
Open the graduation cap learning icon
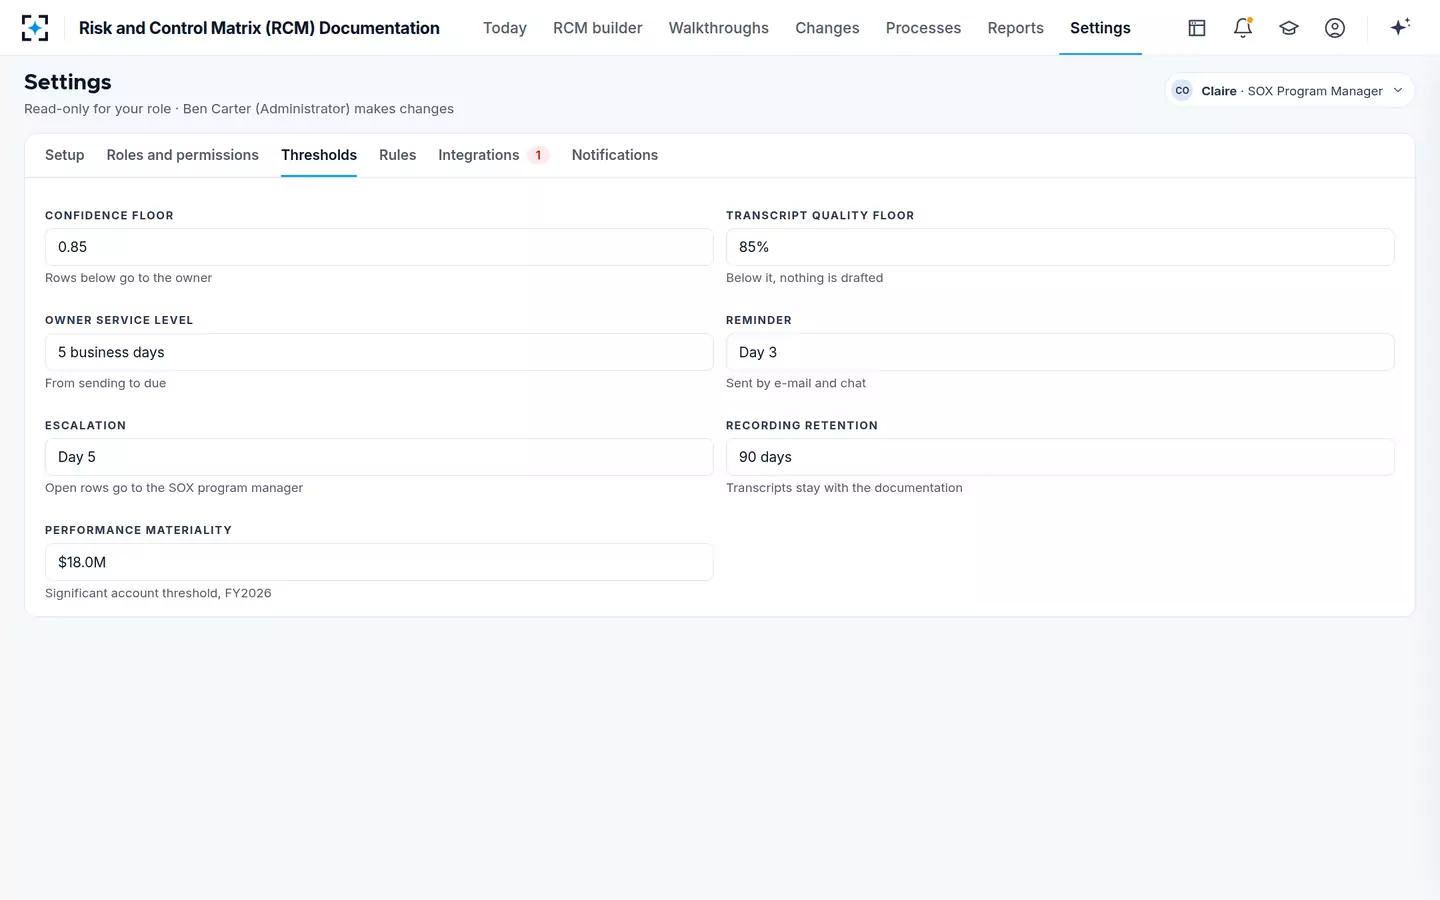[1289, 28]
